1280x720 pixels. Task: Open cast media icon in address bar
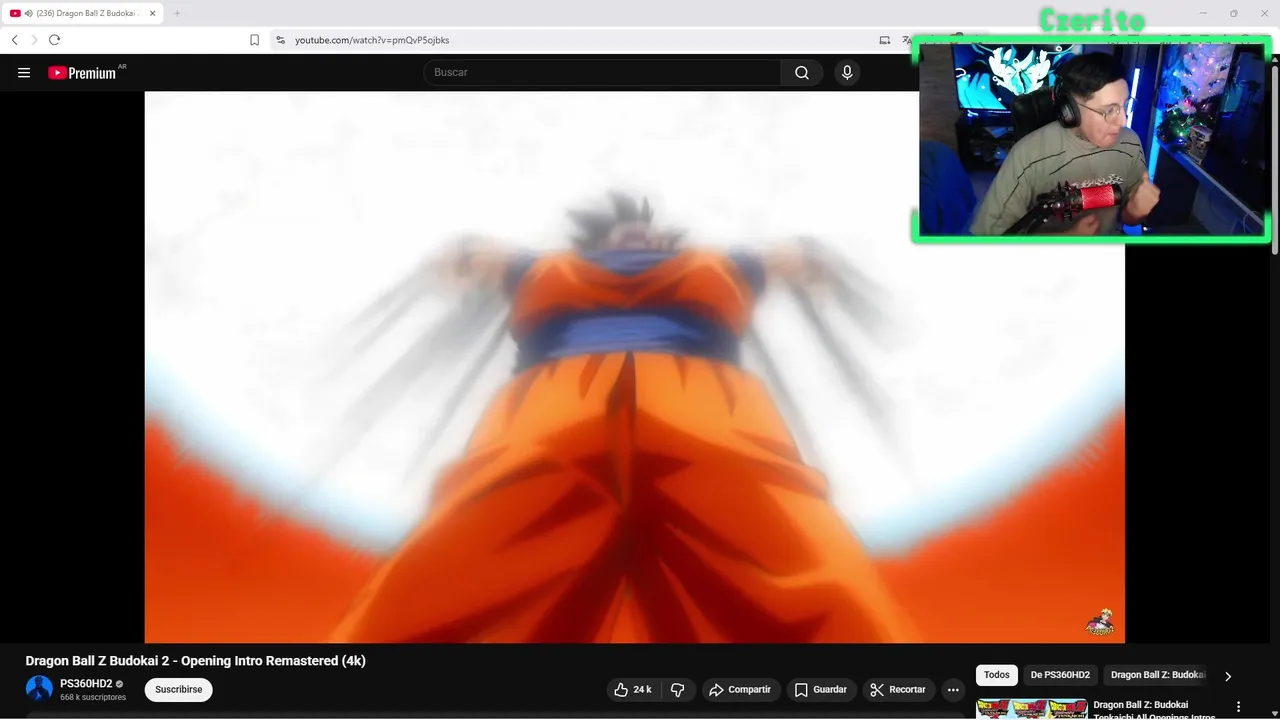pyautogui.click(x=885, y=40)
